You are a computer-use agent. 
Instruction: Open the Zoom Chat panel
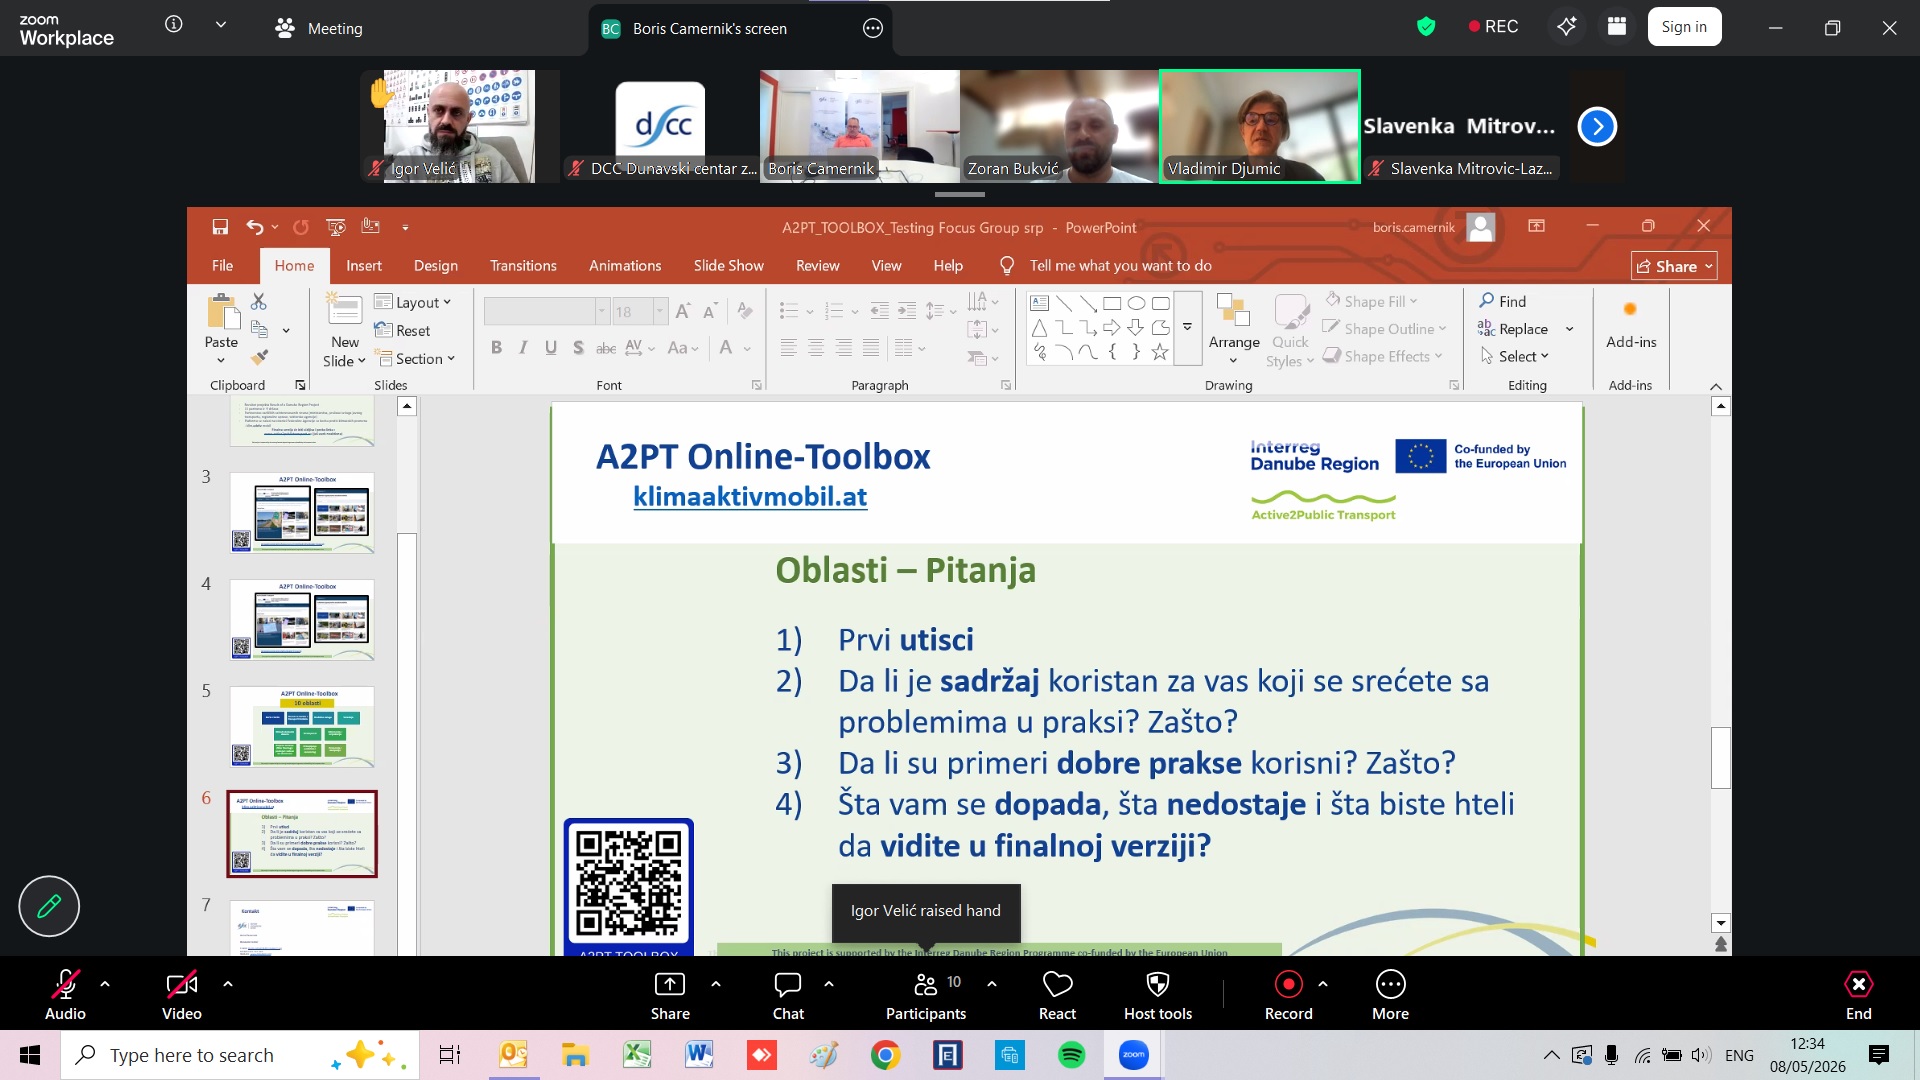[788, 995]
